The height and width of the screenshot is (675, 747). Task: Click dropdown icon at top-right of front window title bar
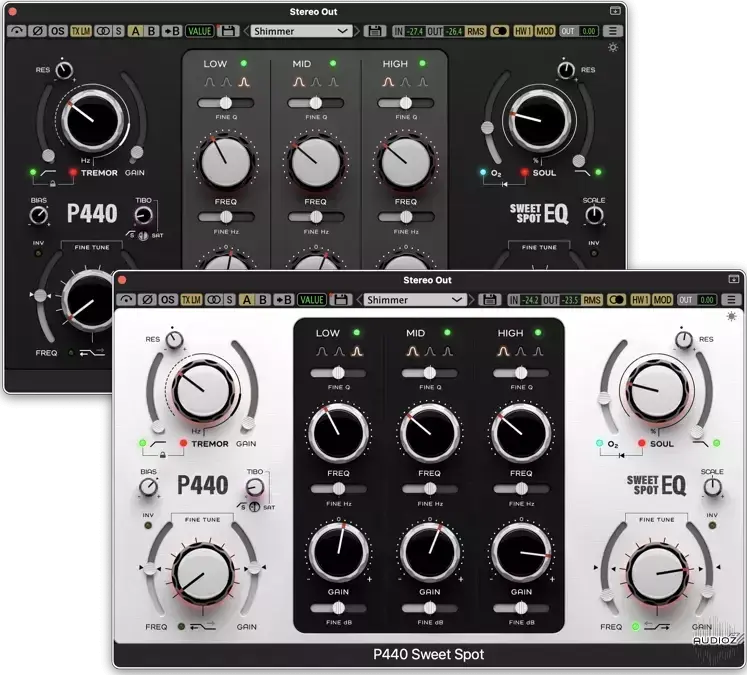pos(733,279)
